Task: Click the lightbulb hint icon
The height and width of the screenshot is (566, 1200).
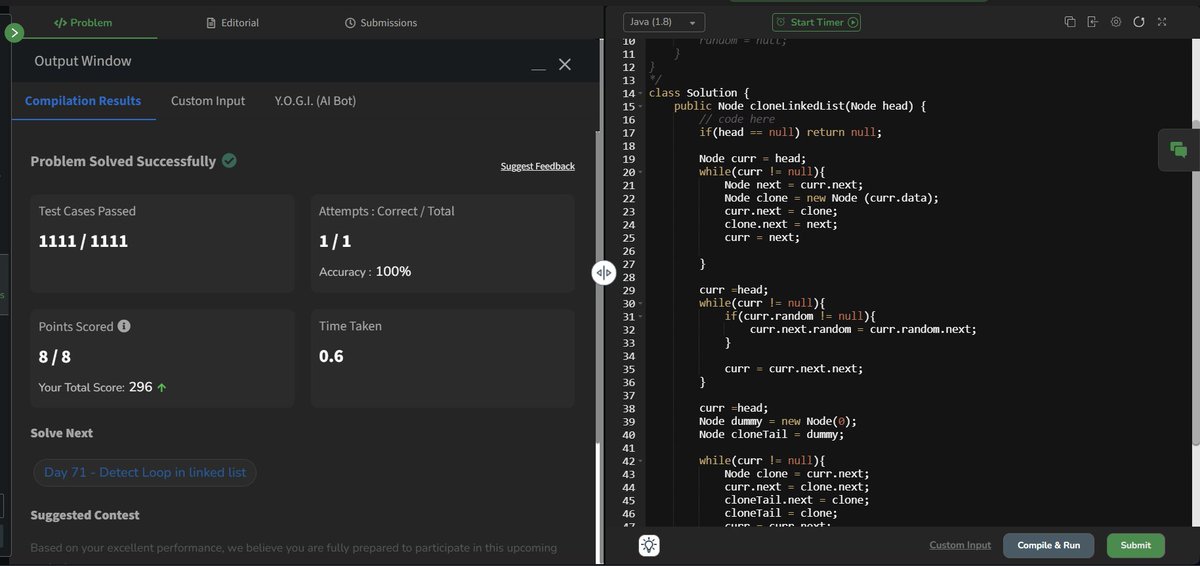Action: tap(649, 545)
